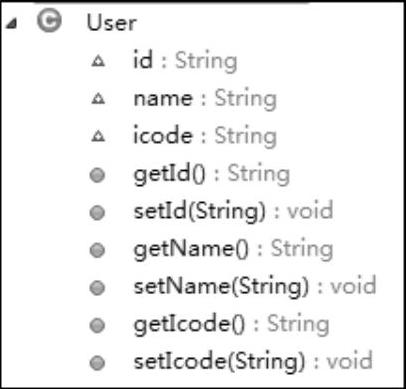Click the circle method icon for getName()
The height and width of the screenshot is (389, 406).
(x=97, y=250)
